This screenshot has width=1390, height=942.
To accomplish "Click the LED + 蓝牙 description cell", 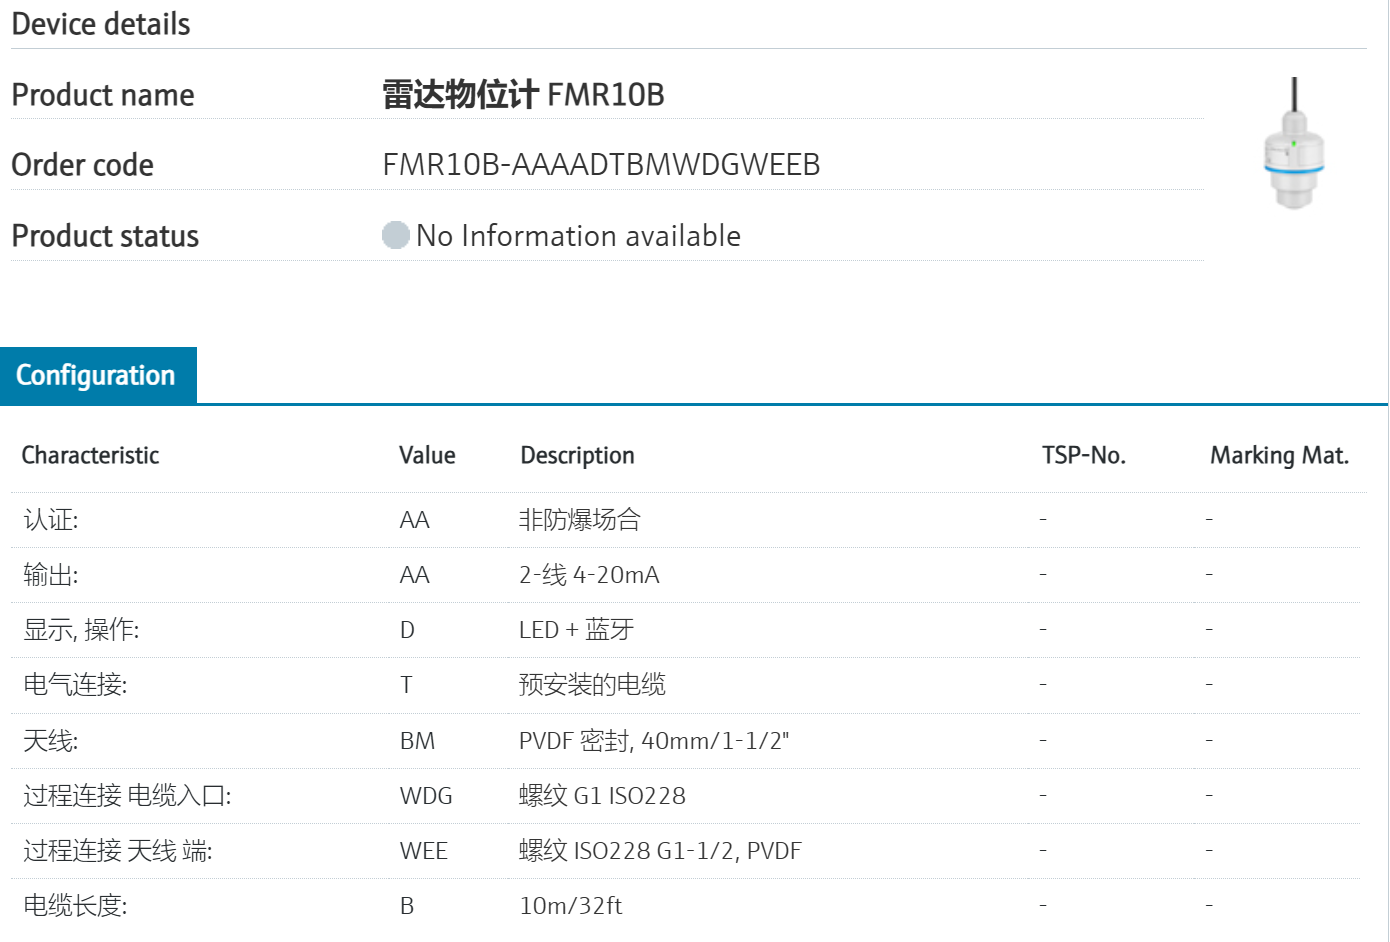I will point(576,630).
